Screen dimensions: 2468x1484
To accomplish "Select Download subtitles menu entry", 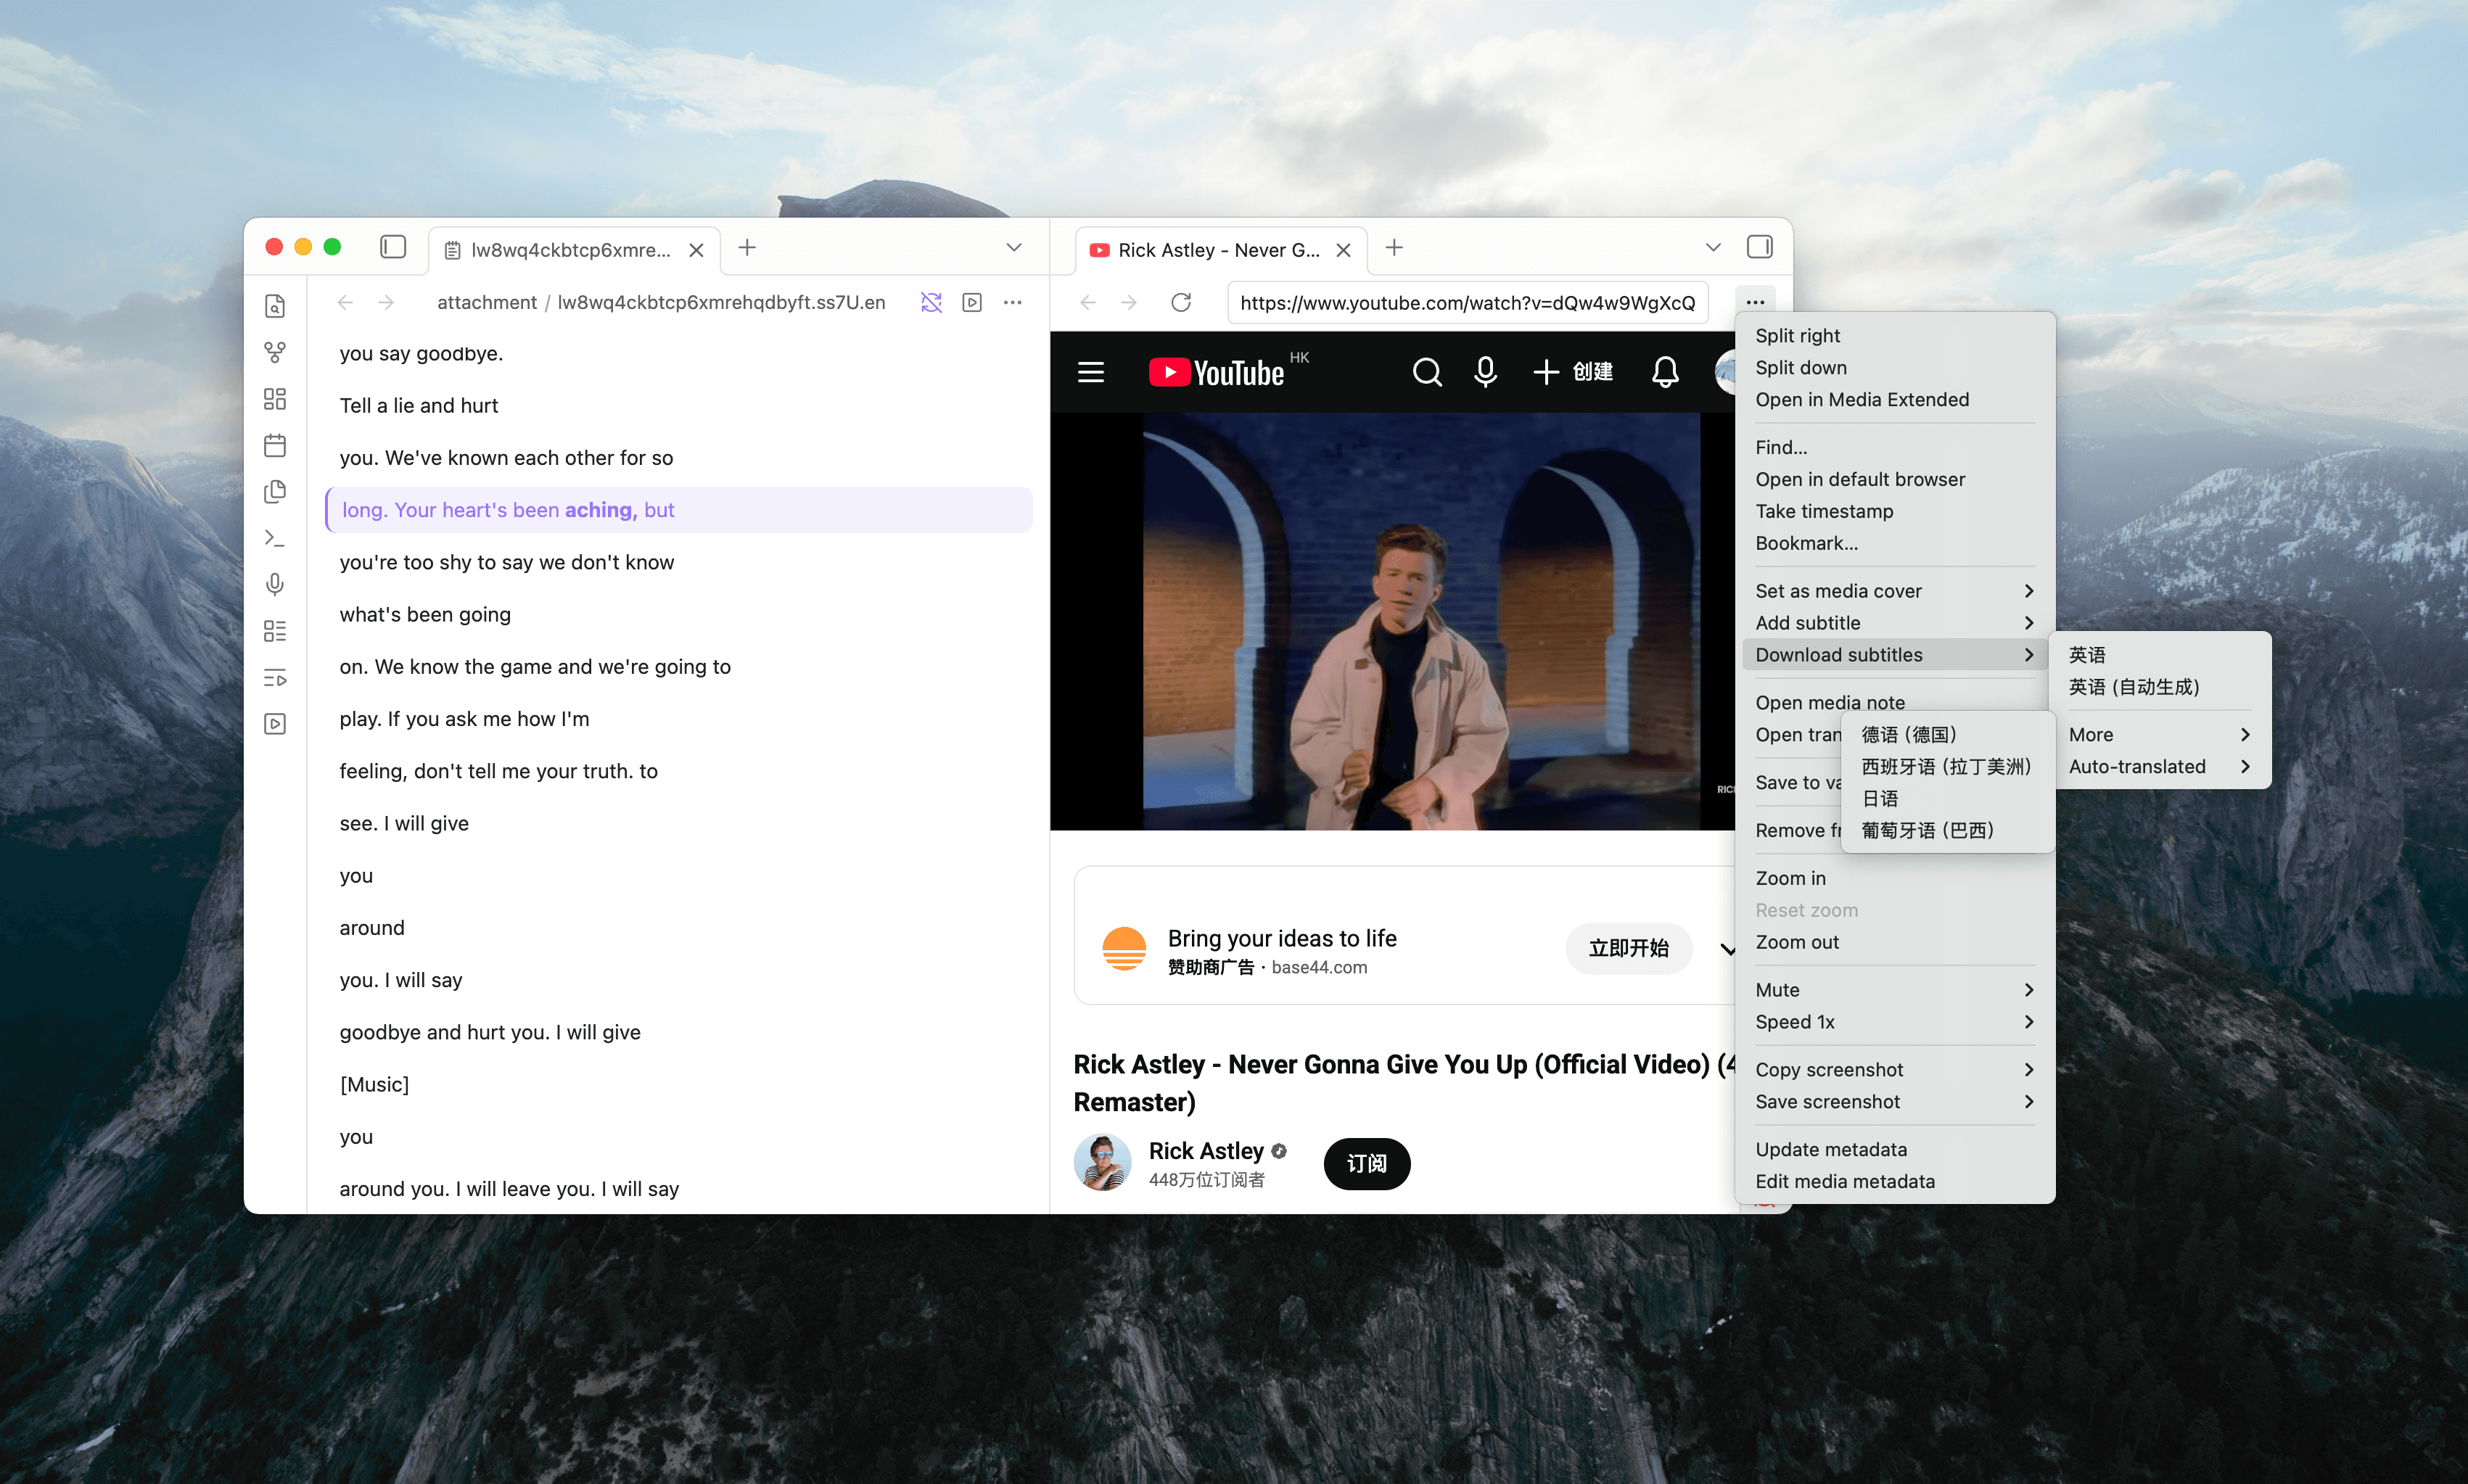I will click(1895, 655).
